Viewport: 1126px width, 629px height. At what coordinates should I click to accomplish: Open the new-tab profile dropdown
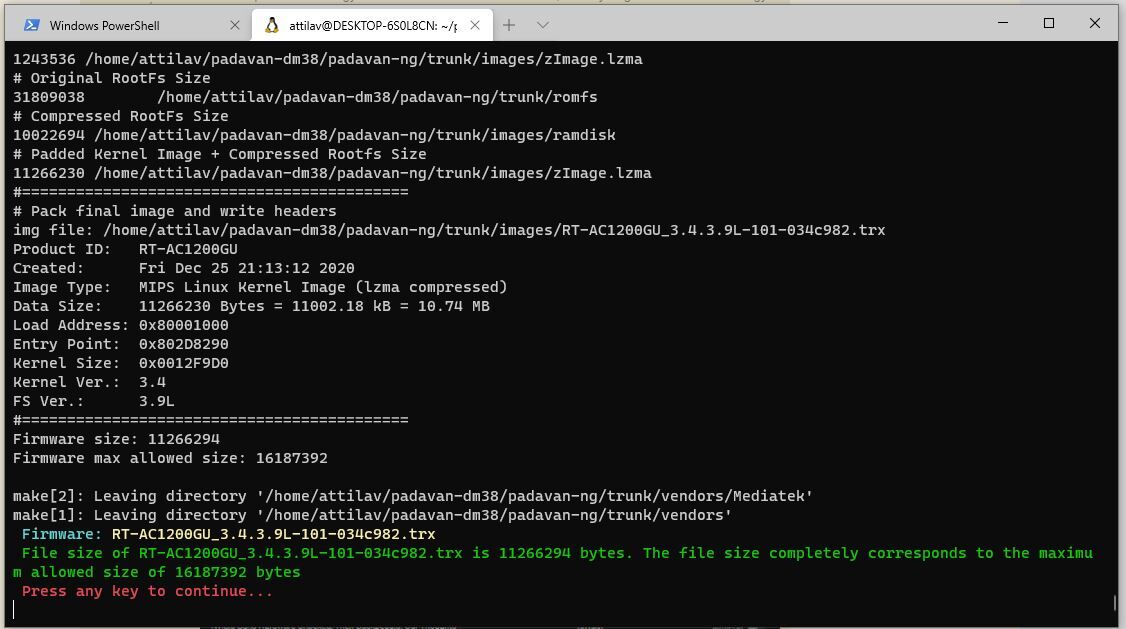point(542,25)
